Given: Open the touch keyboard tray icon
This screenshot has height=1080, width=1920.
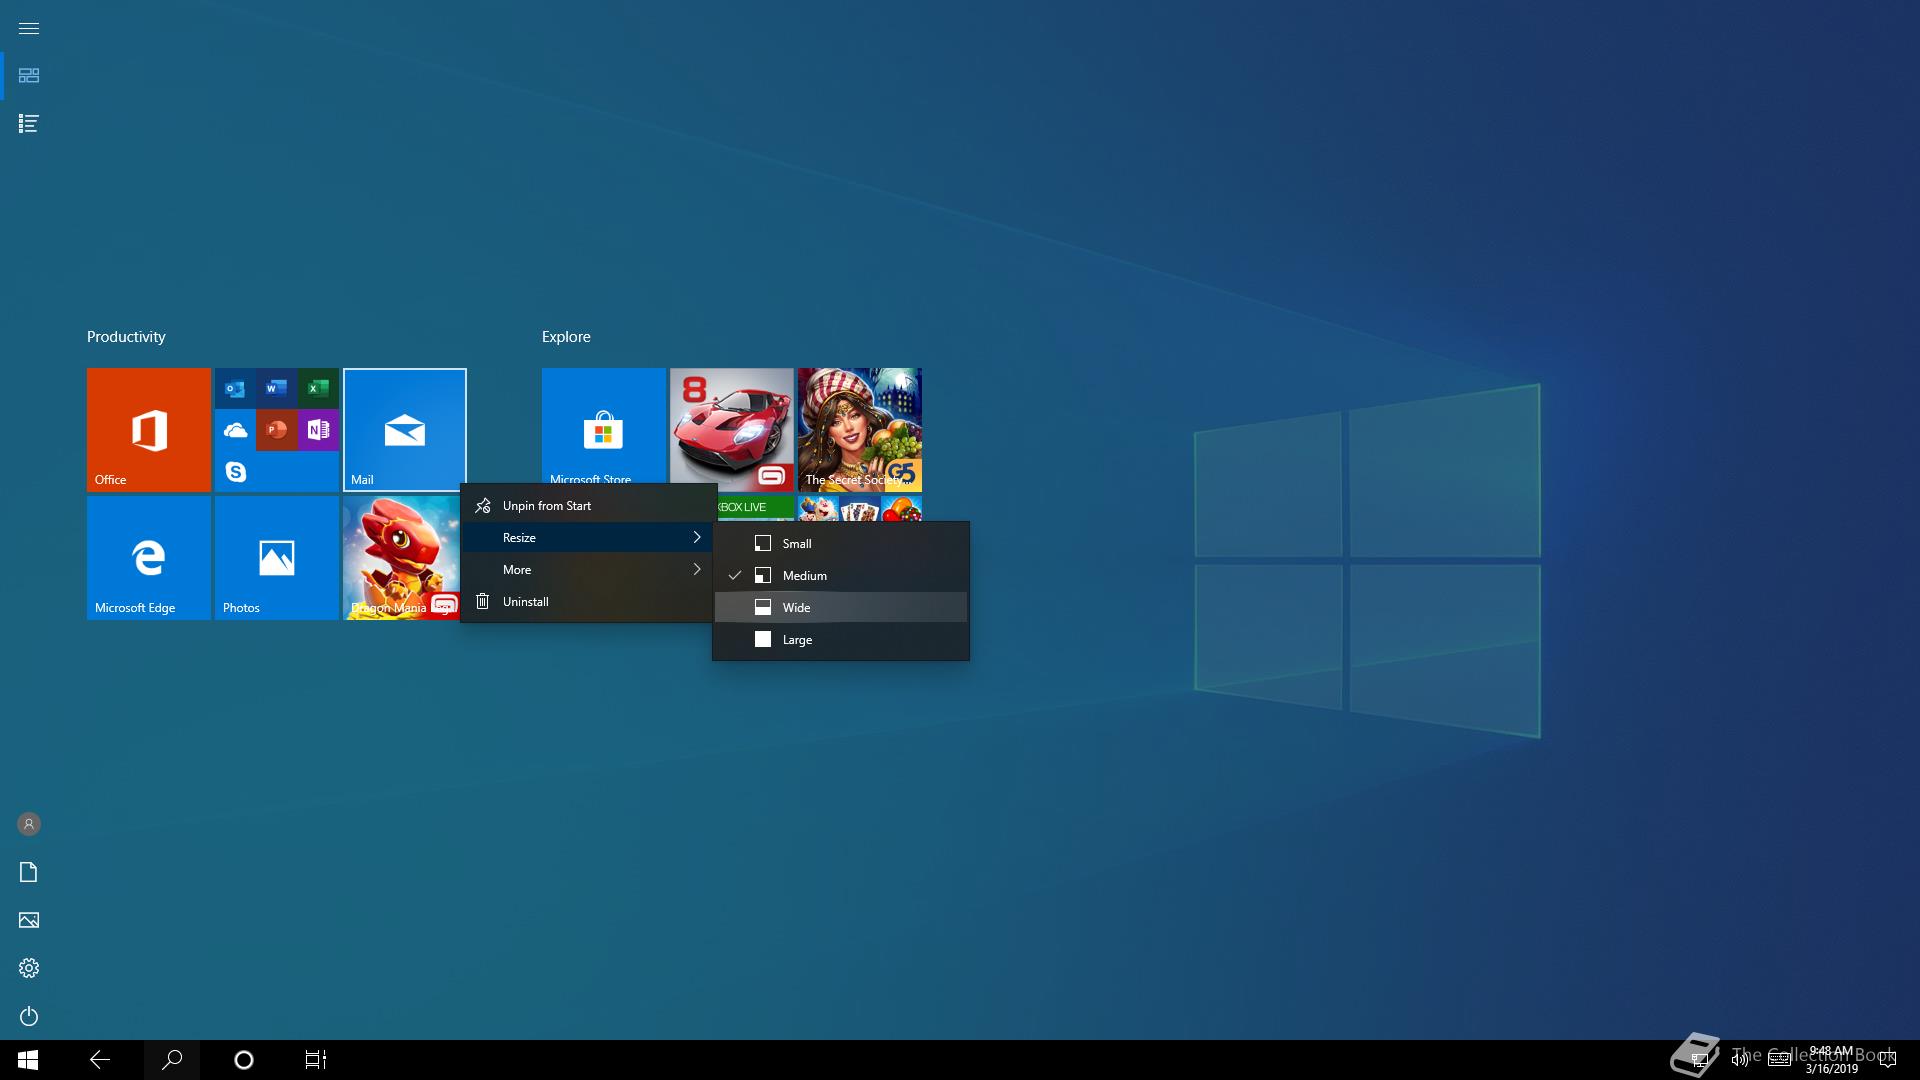Looking at the screenshot, I should 1779,1060.
